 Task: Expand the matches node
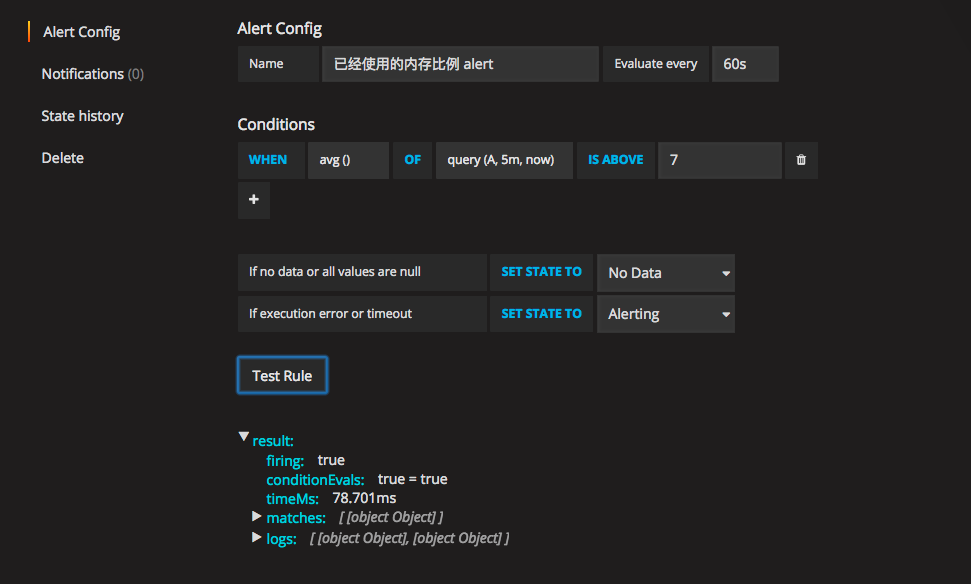(256, 516)
